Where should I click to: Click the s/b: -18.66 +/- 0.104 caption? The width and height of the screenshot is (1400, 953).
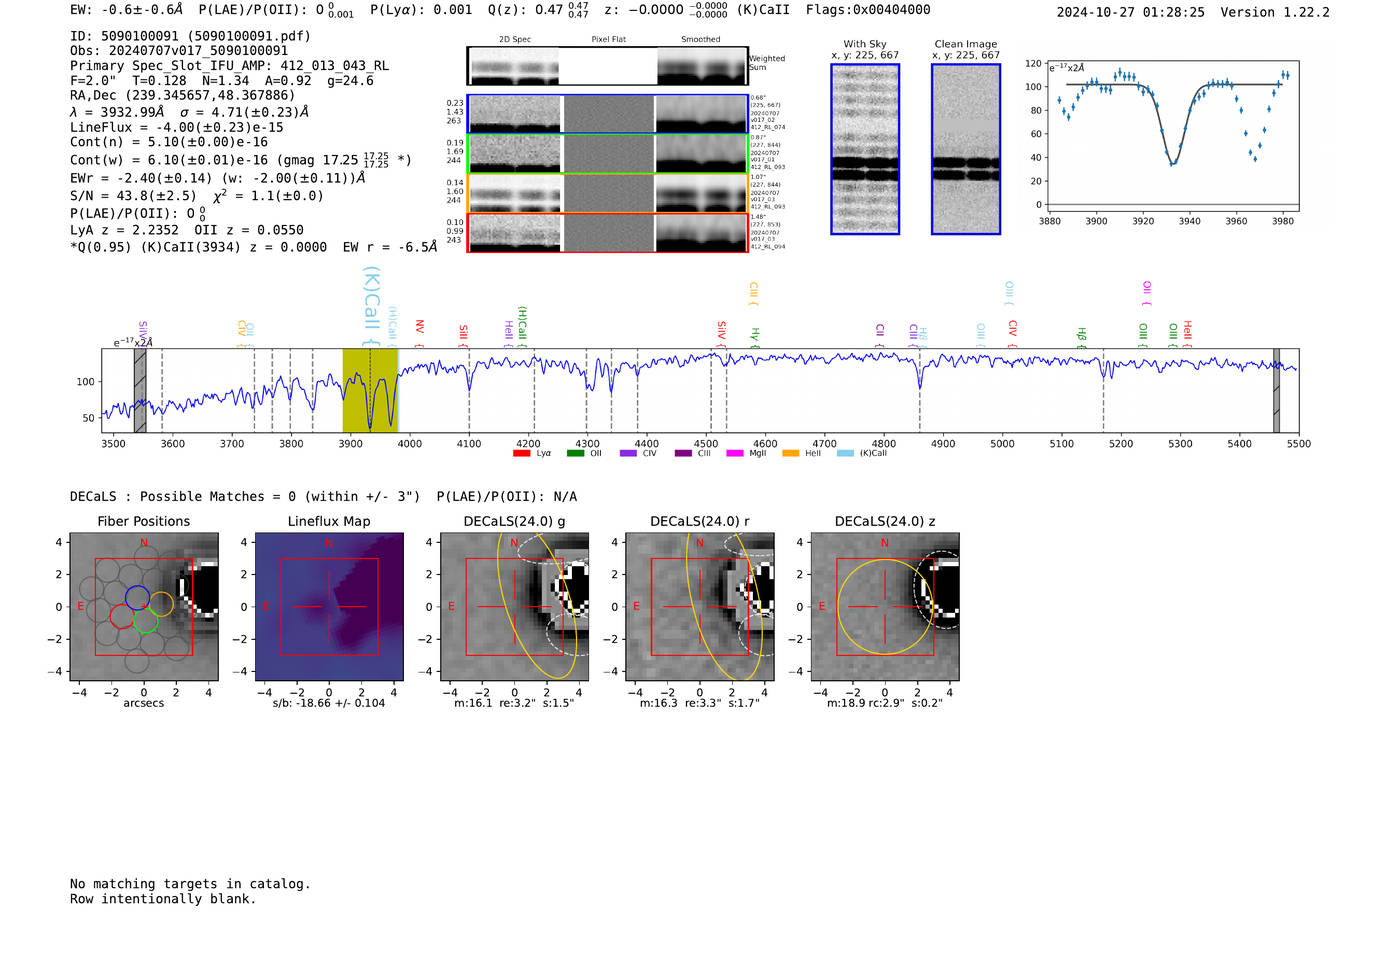tap(329, 703)
